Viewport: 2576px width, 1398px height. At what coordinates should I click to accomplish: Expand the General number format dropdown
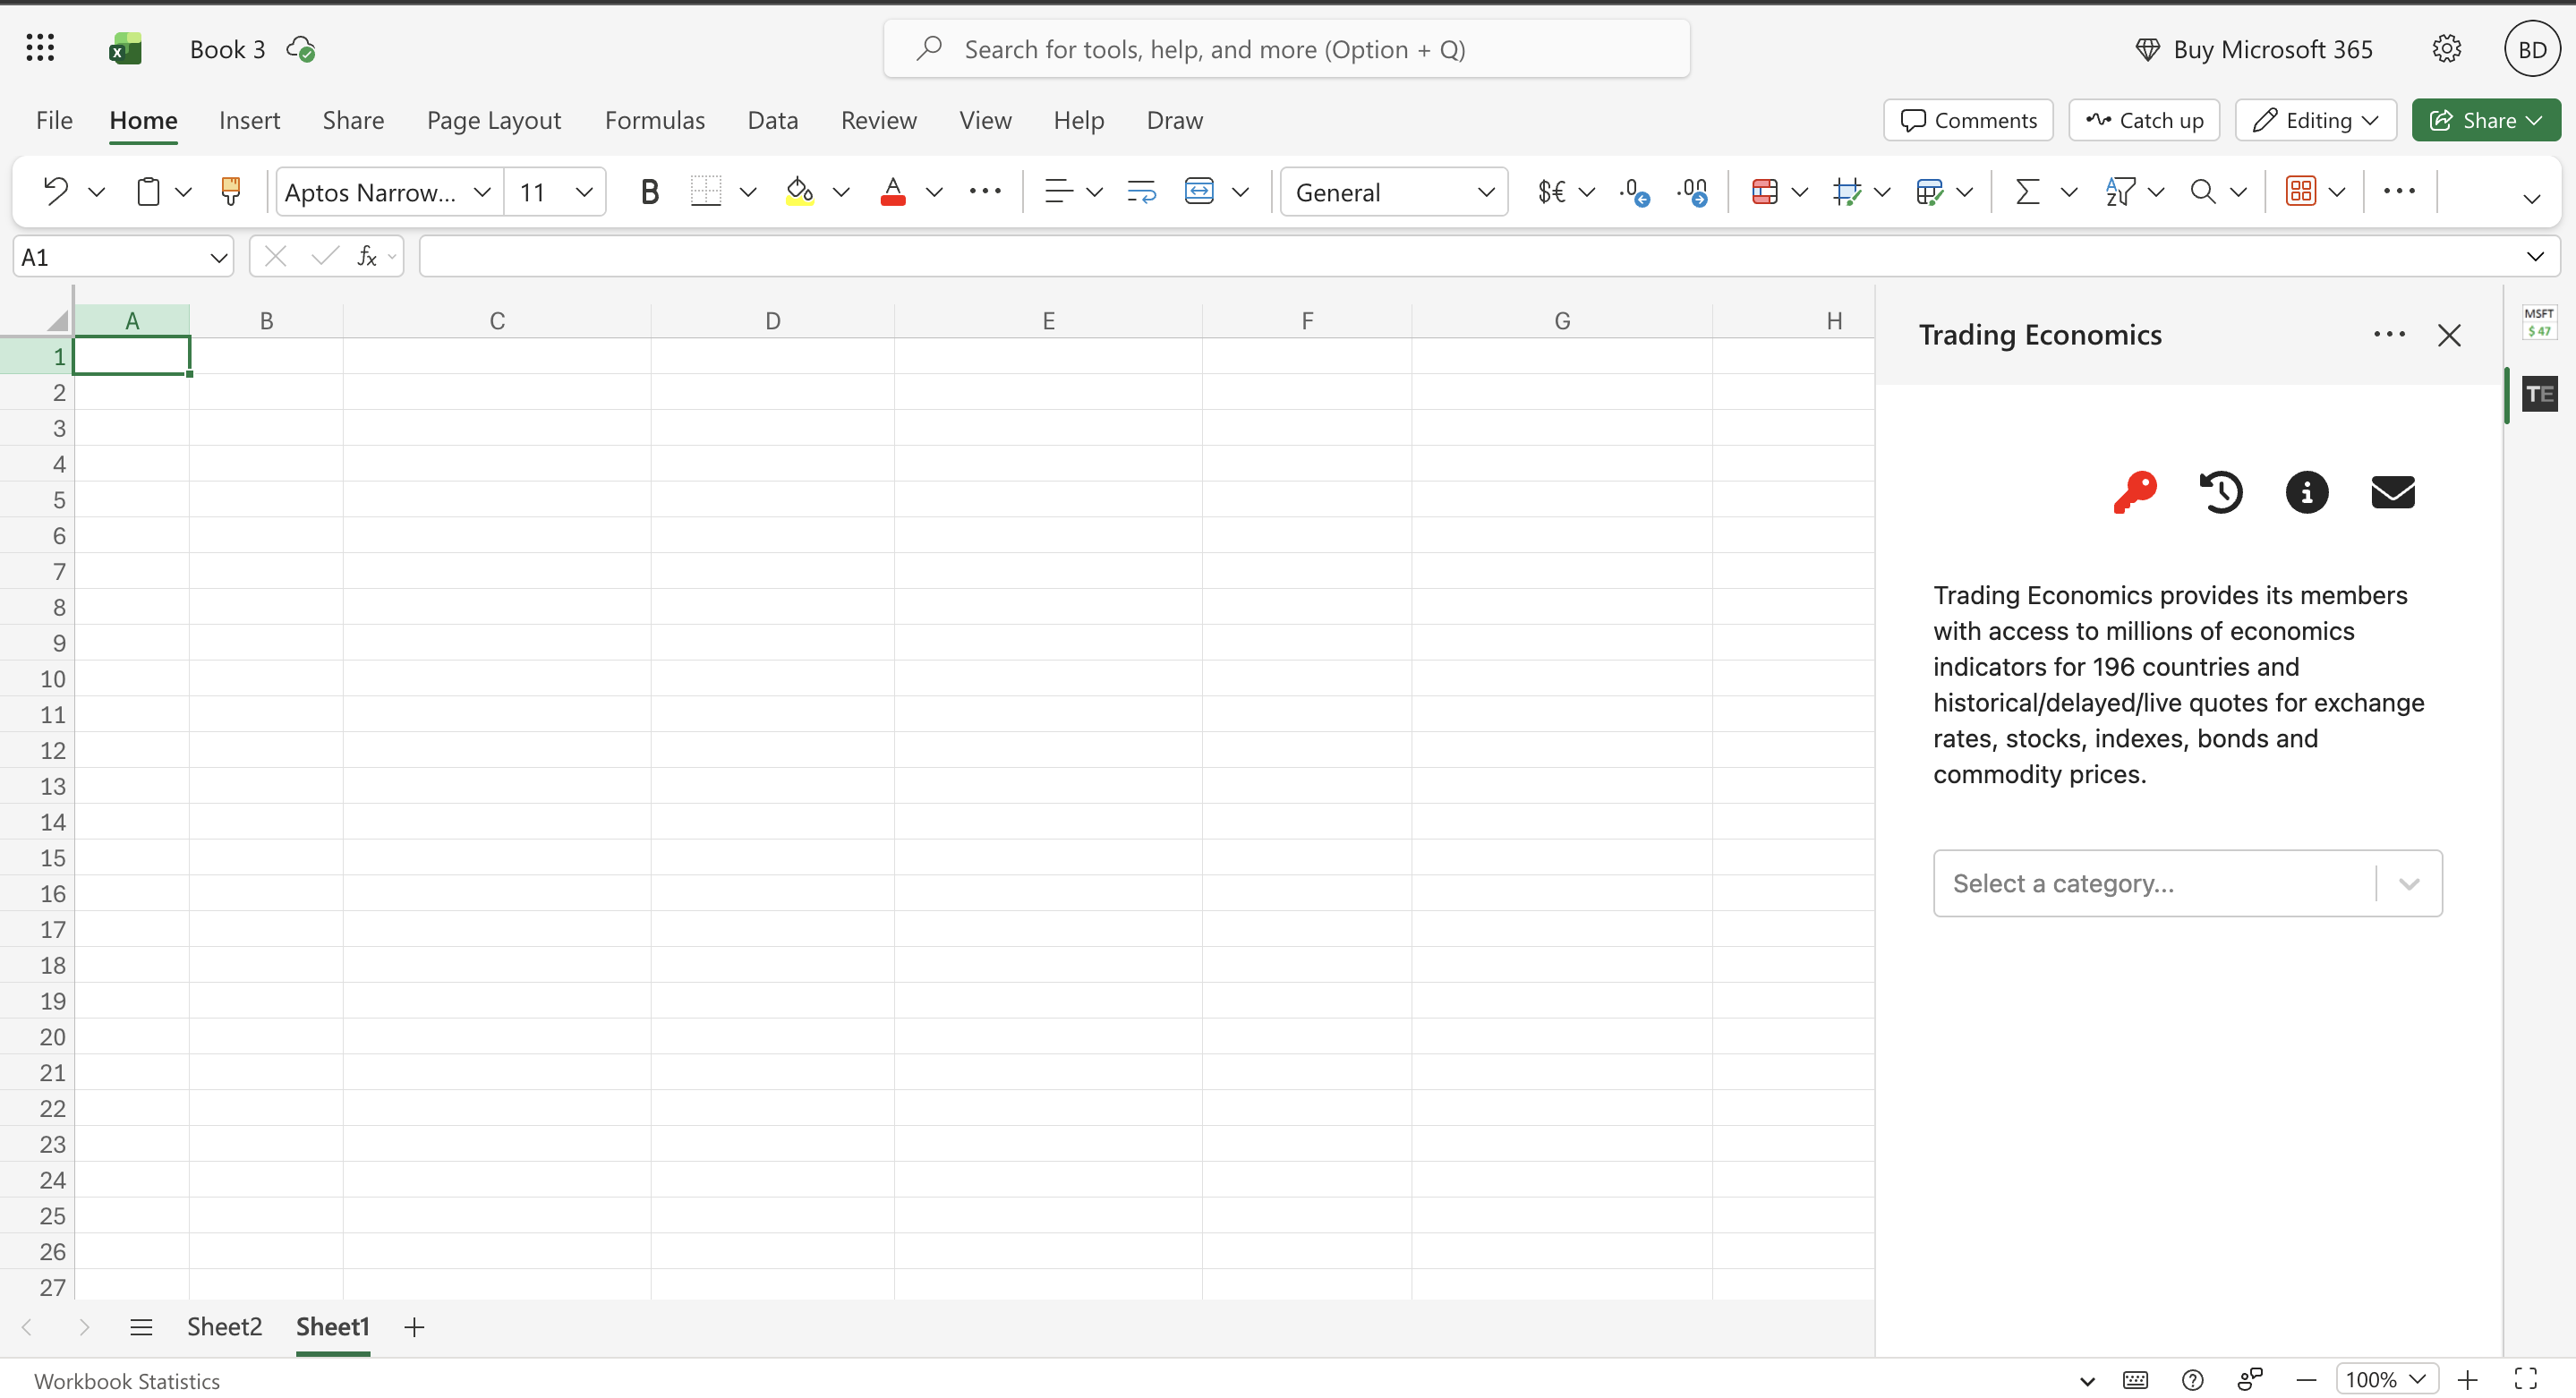[1487, 191]
